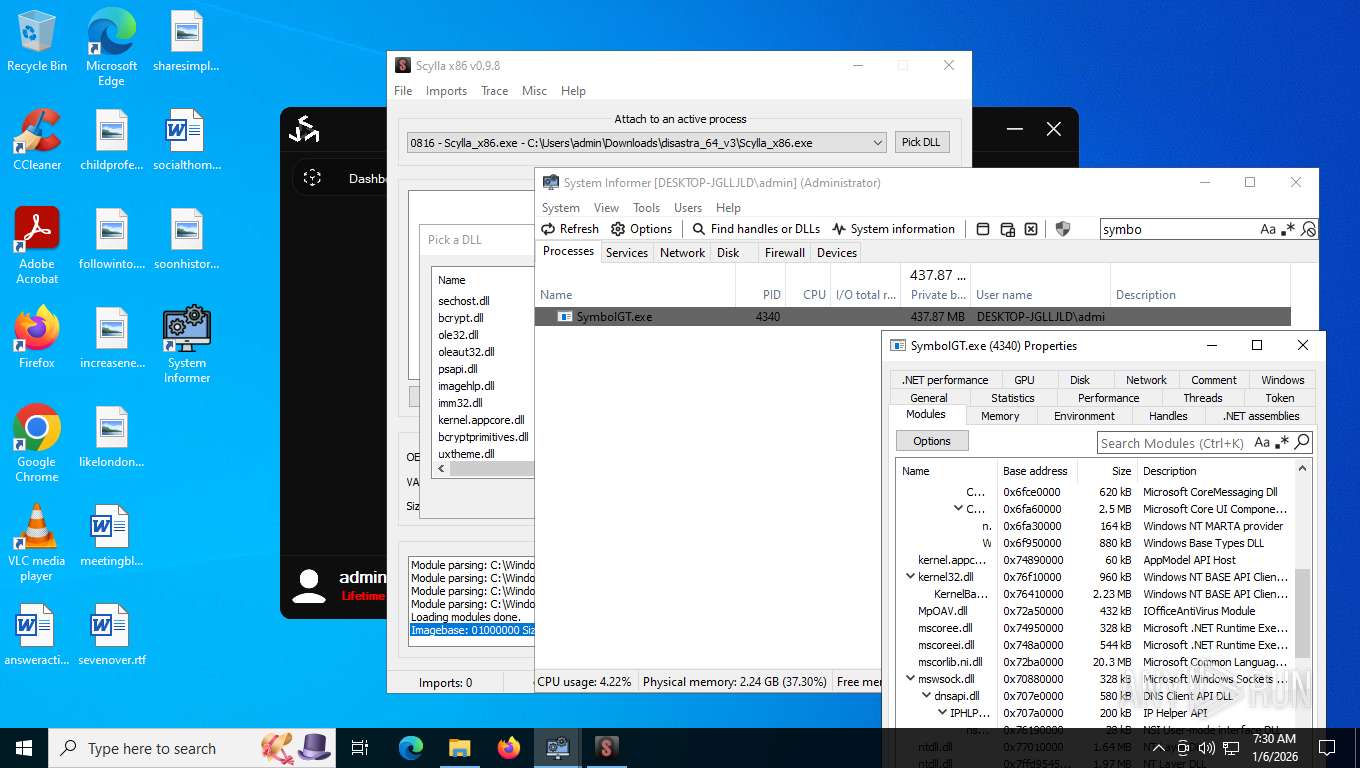Click the terminate X-box toolbar icon
The width and height of the screenshot is (1360, 768).
[x=1031, y=229]
